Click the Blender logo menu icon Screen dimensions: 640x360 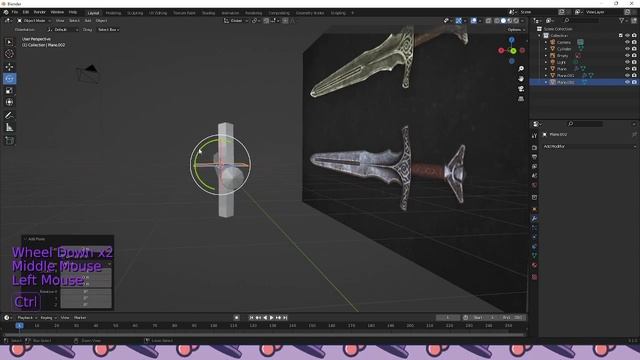pos(6,12)
